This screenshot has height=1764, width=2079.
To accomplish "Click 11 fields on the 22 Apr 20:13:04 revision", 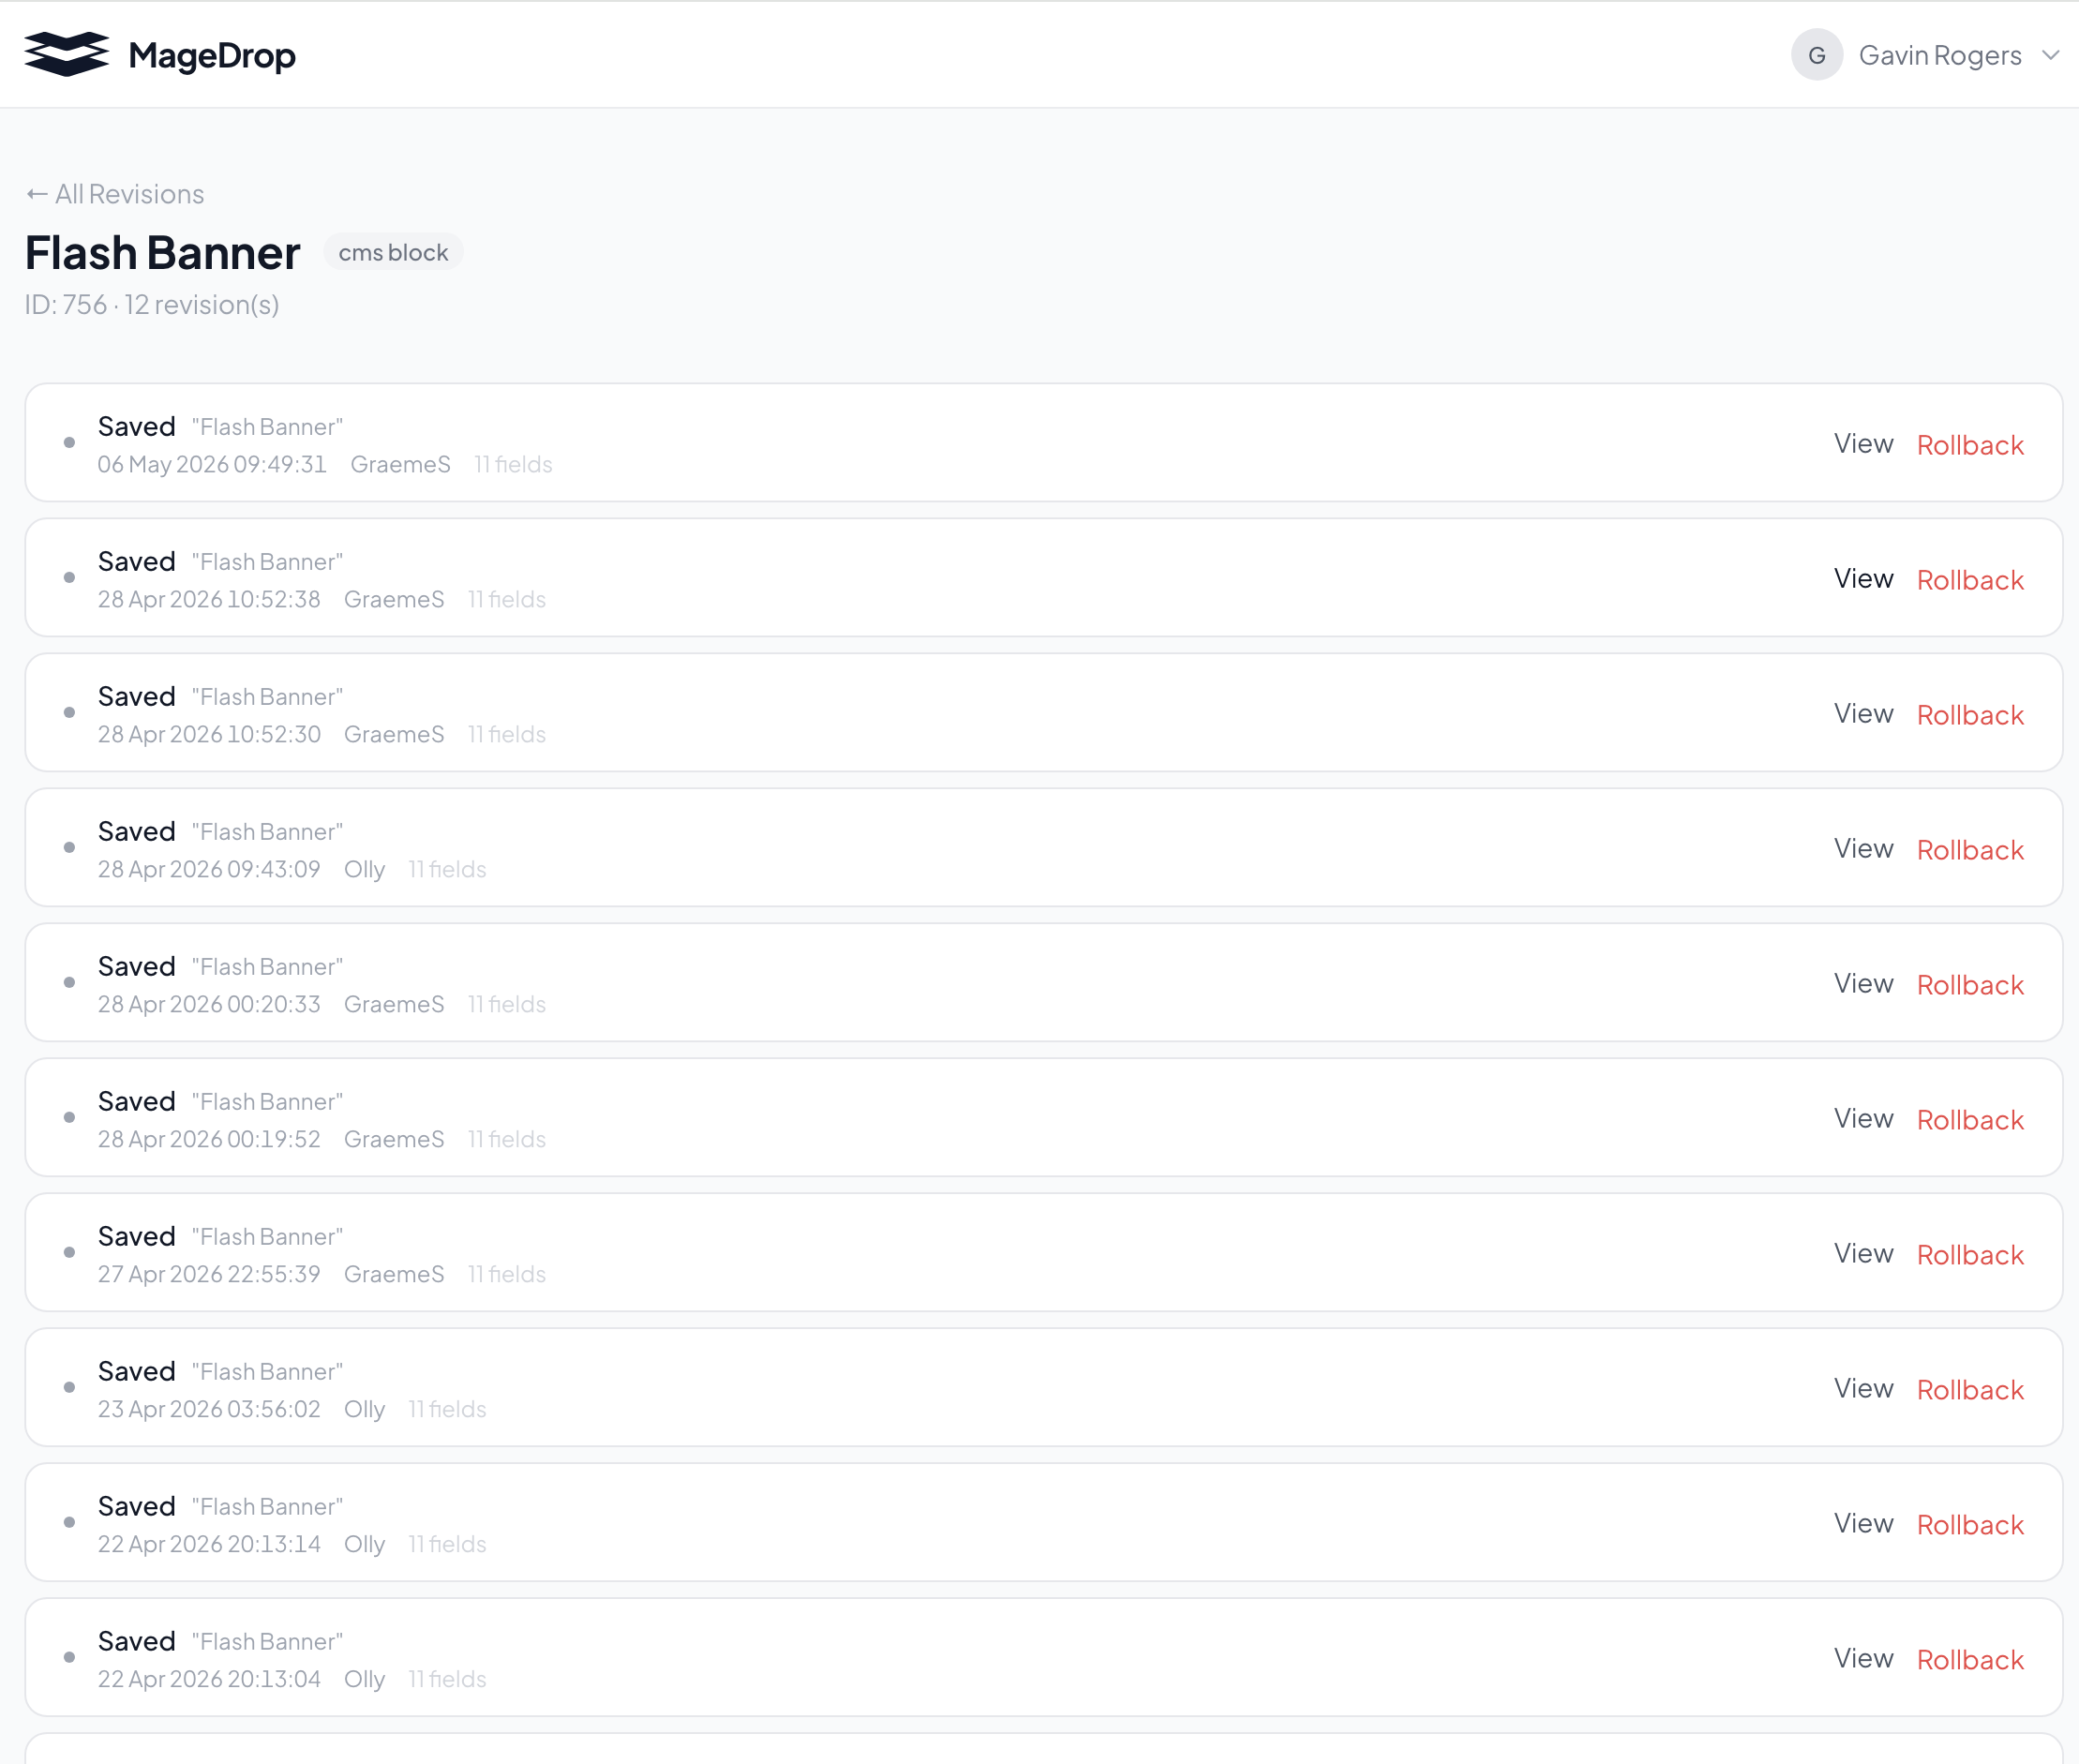I will (447, 1680).
